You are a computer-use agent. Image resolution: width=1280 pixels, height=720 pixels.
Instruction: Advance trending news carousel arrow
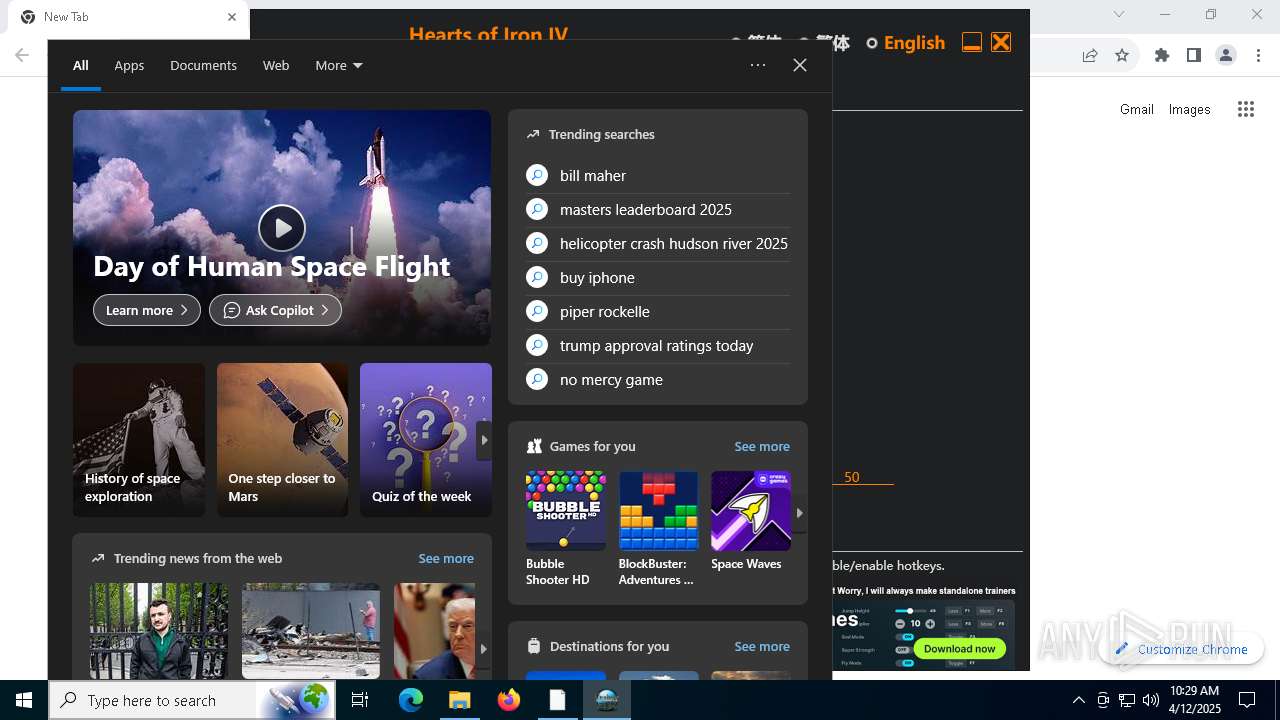point(483,648)
